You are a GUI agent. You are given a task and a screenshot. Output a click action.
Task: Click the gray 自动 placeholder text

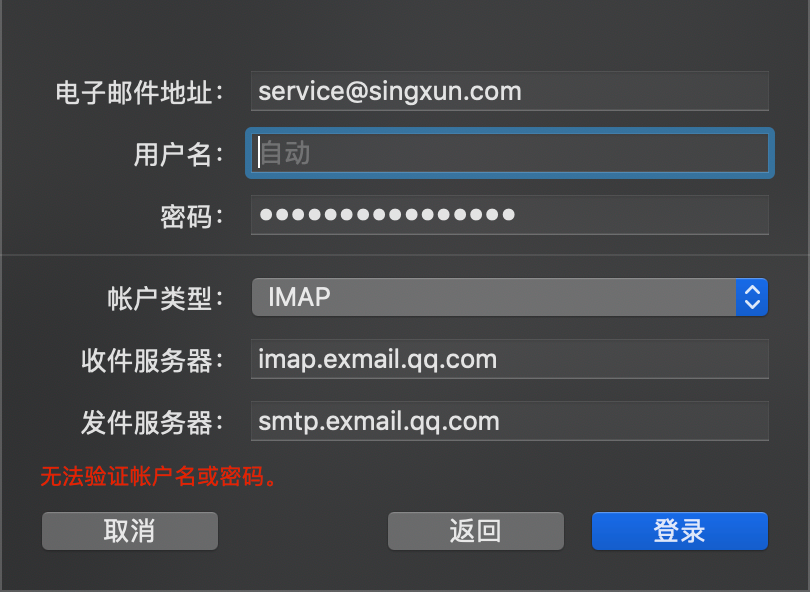[x=285, y=153]
